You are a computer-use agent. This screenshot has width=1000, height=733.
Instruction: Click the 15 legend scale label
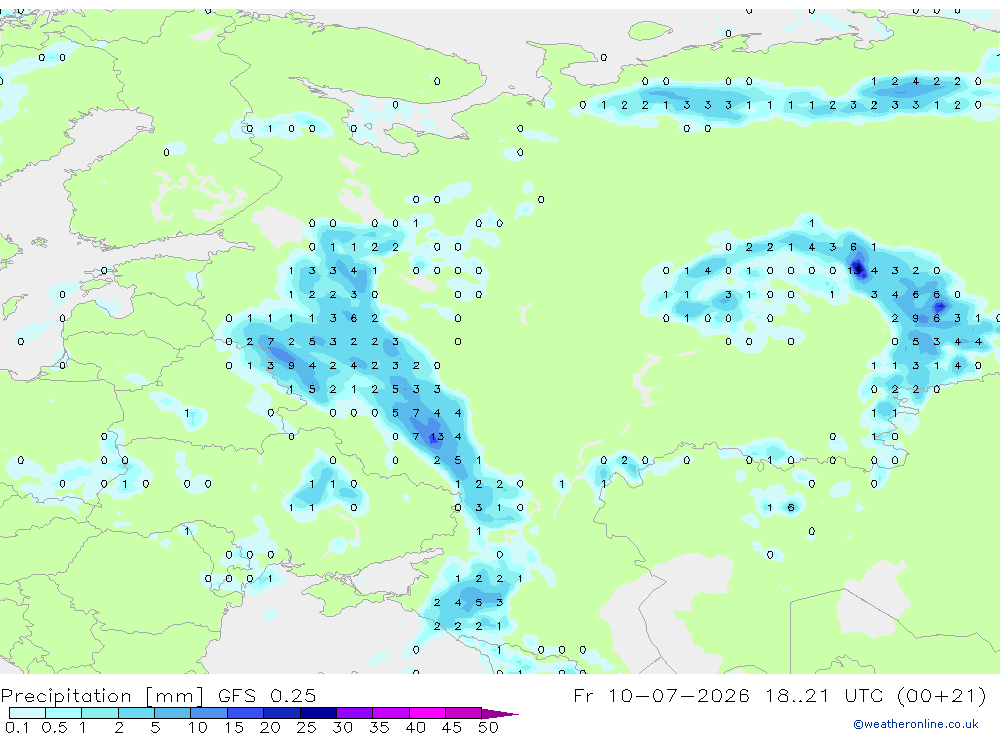(x=233, y=727)
